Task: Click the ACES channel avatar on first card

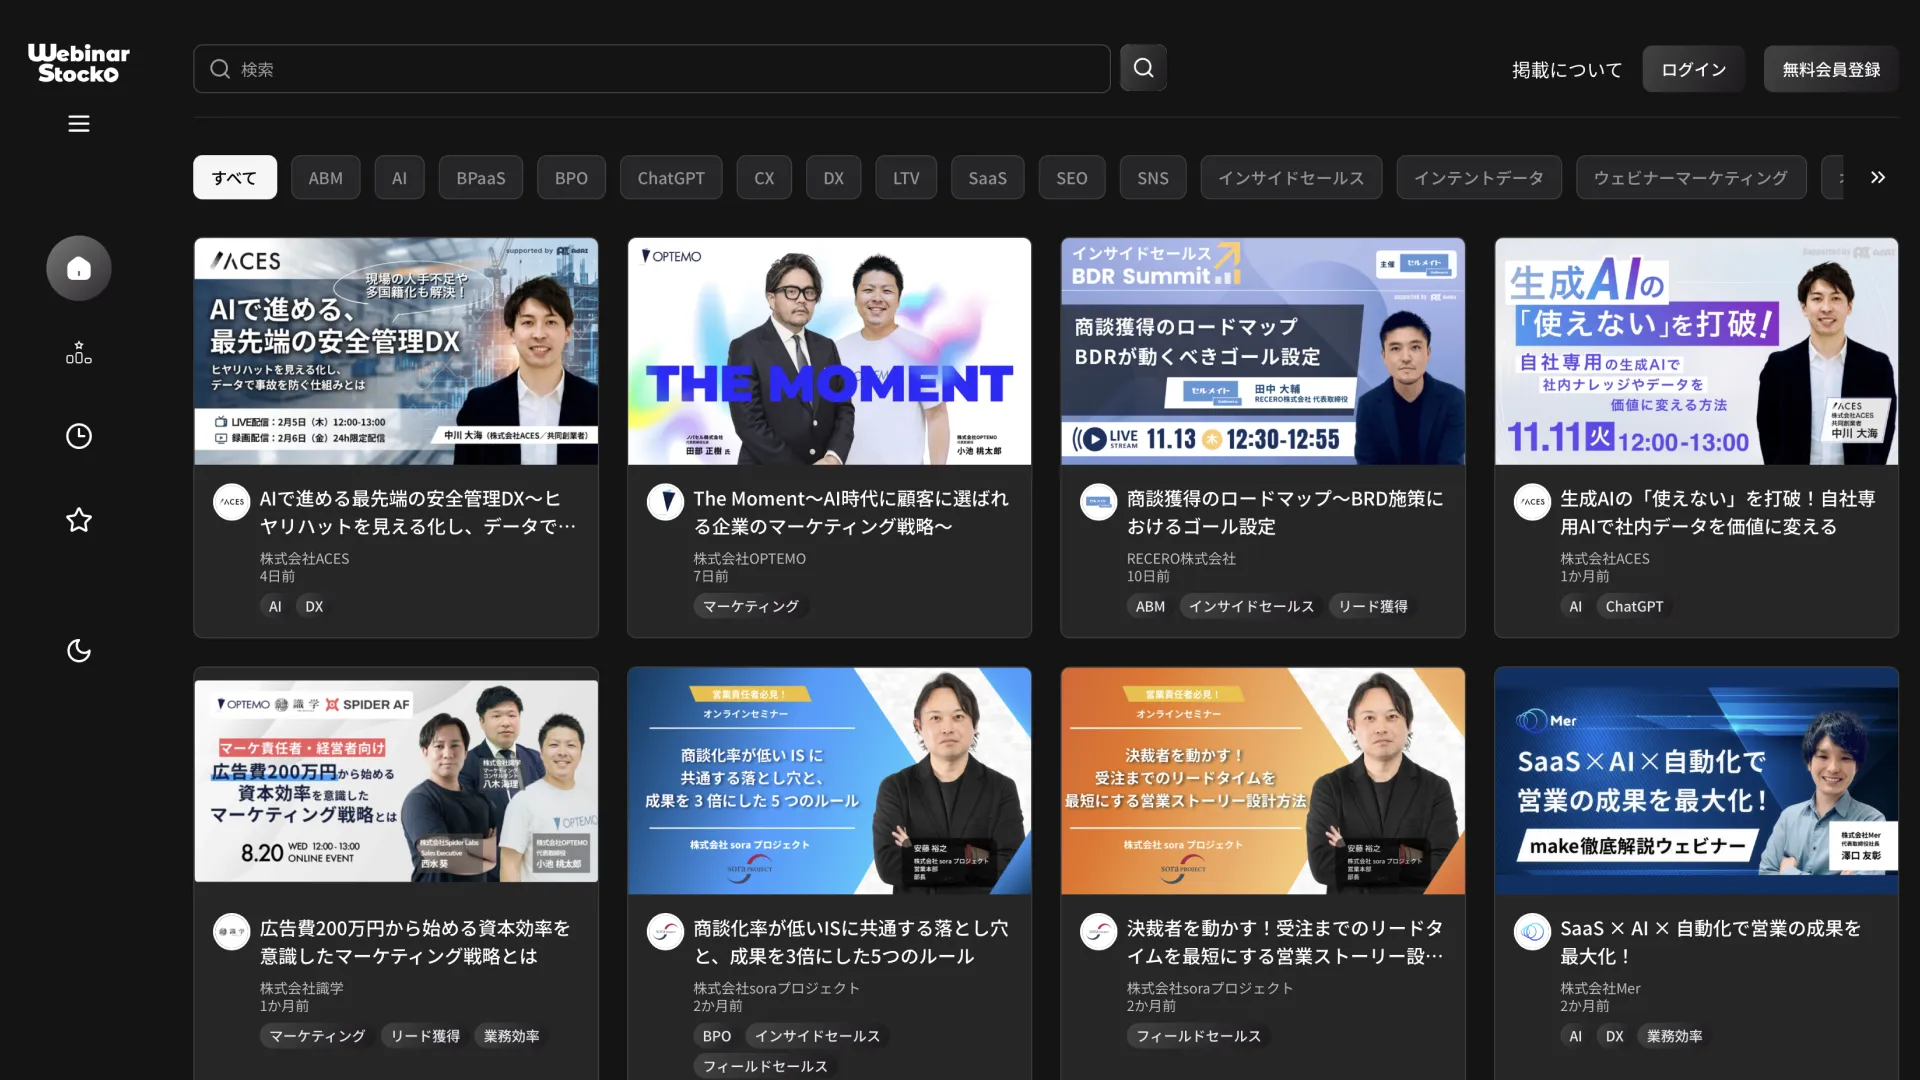Action: 231,502
